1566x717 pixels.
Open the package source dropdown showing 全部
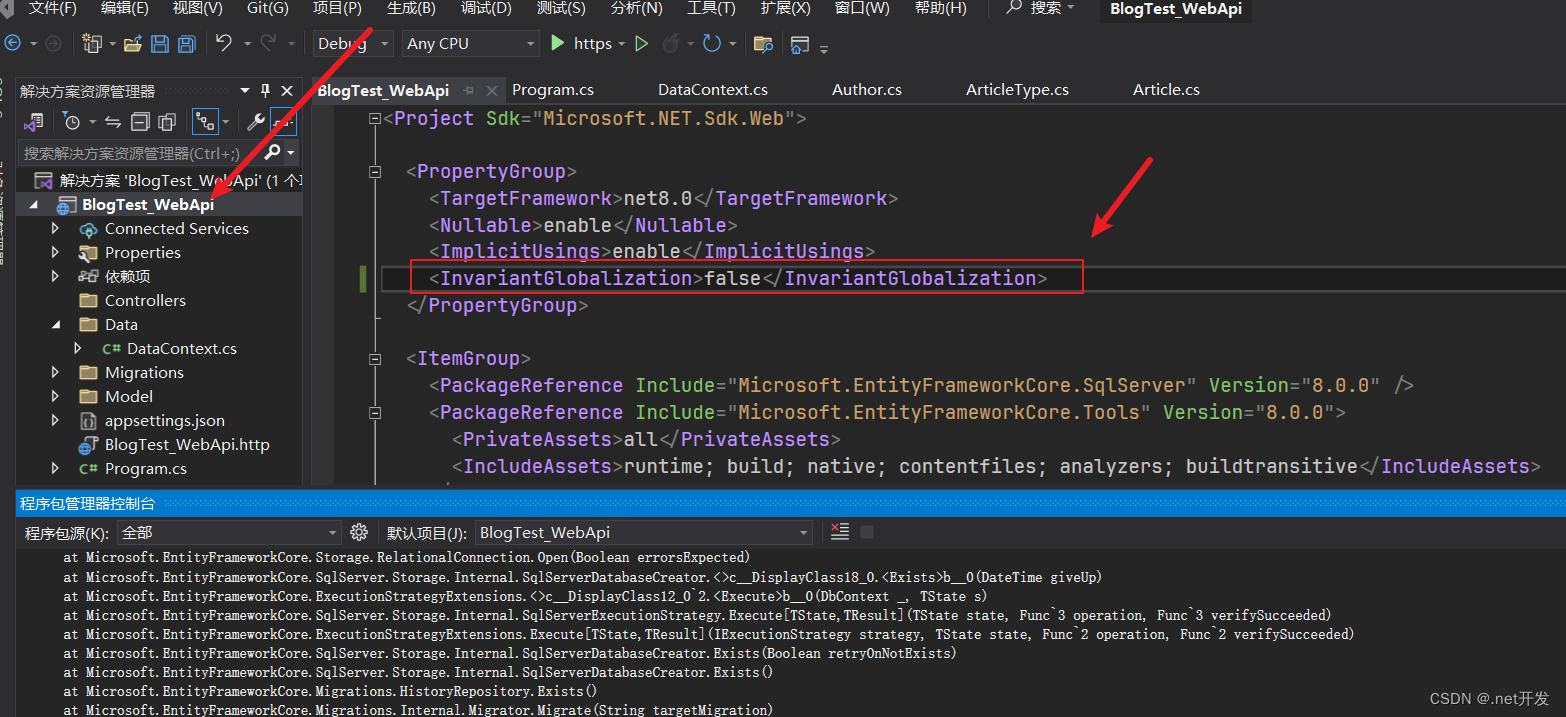tap(230, 533)
